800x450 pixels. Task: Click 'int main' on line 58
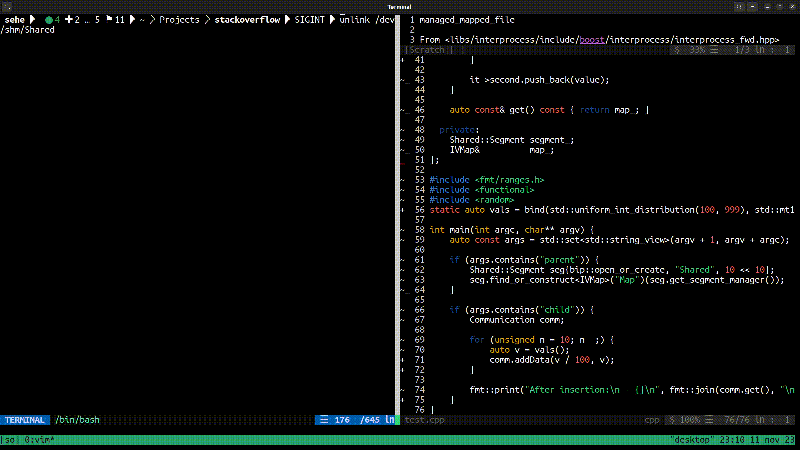(449, 230)
